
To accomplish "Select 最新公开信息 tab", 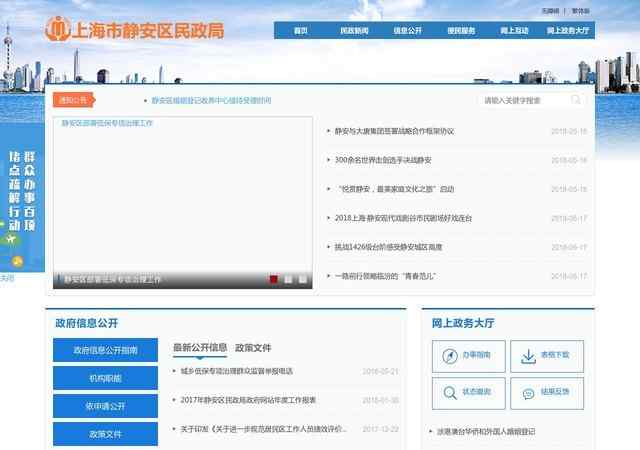I will (200, 348).
